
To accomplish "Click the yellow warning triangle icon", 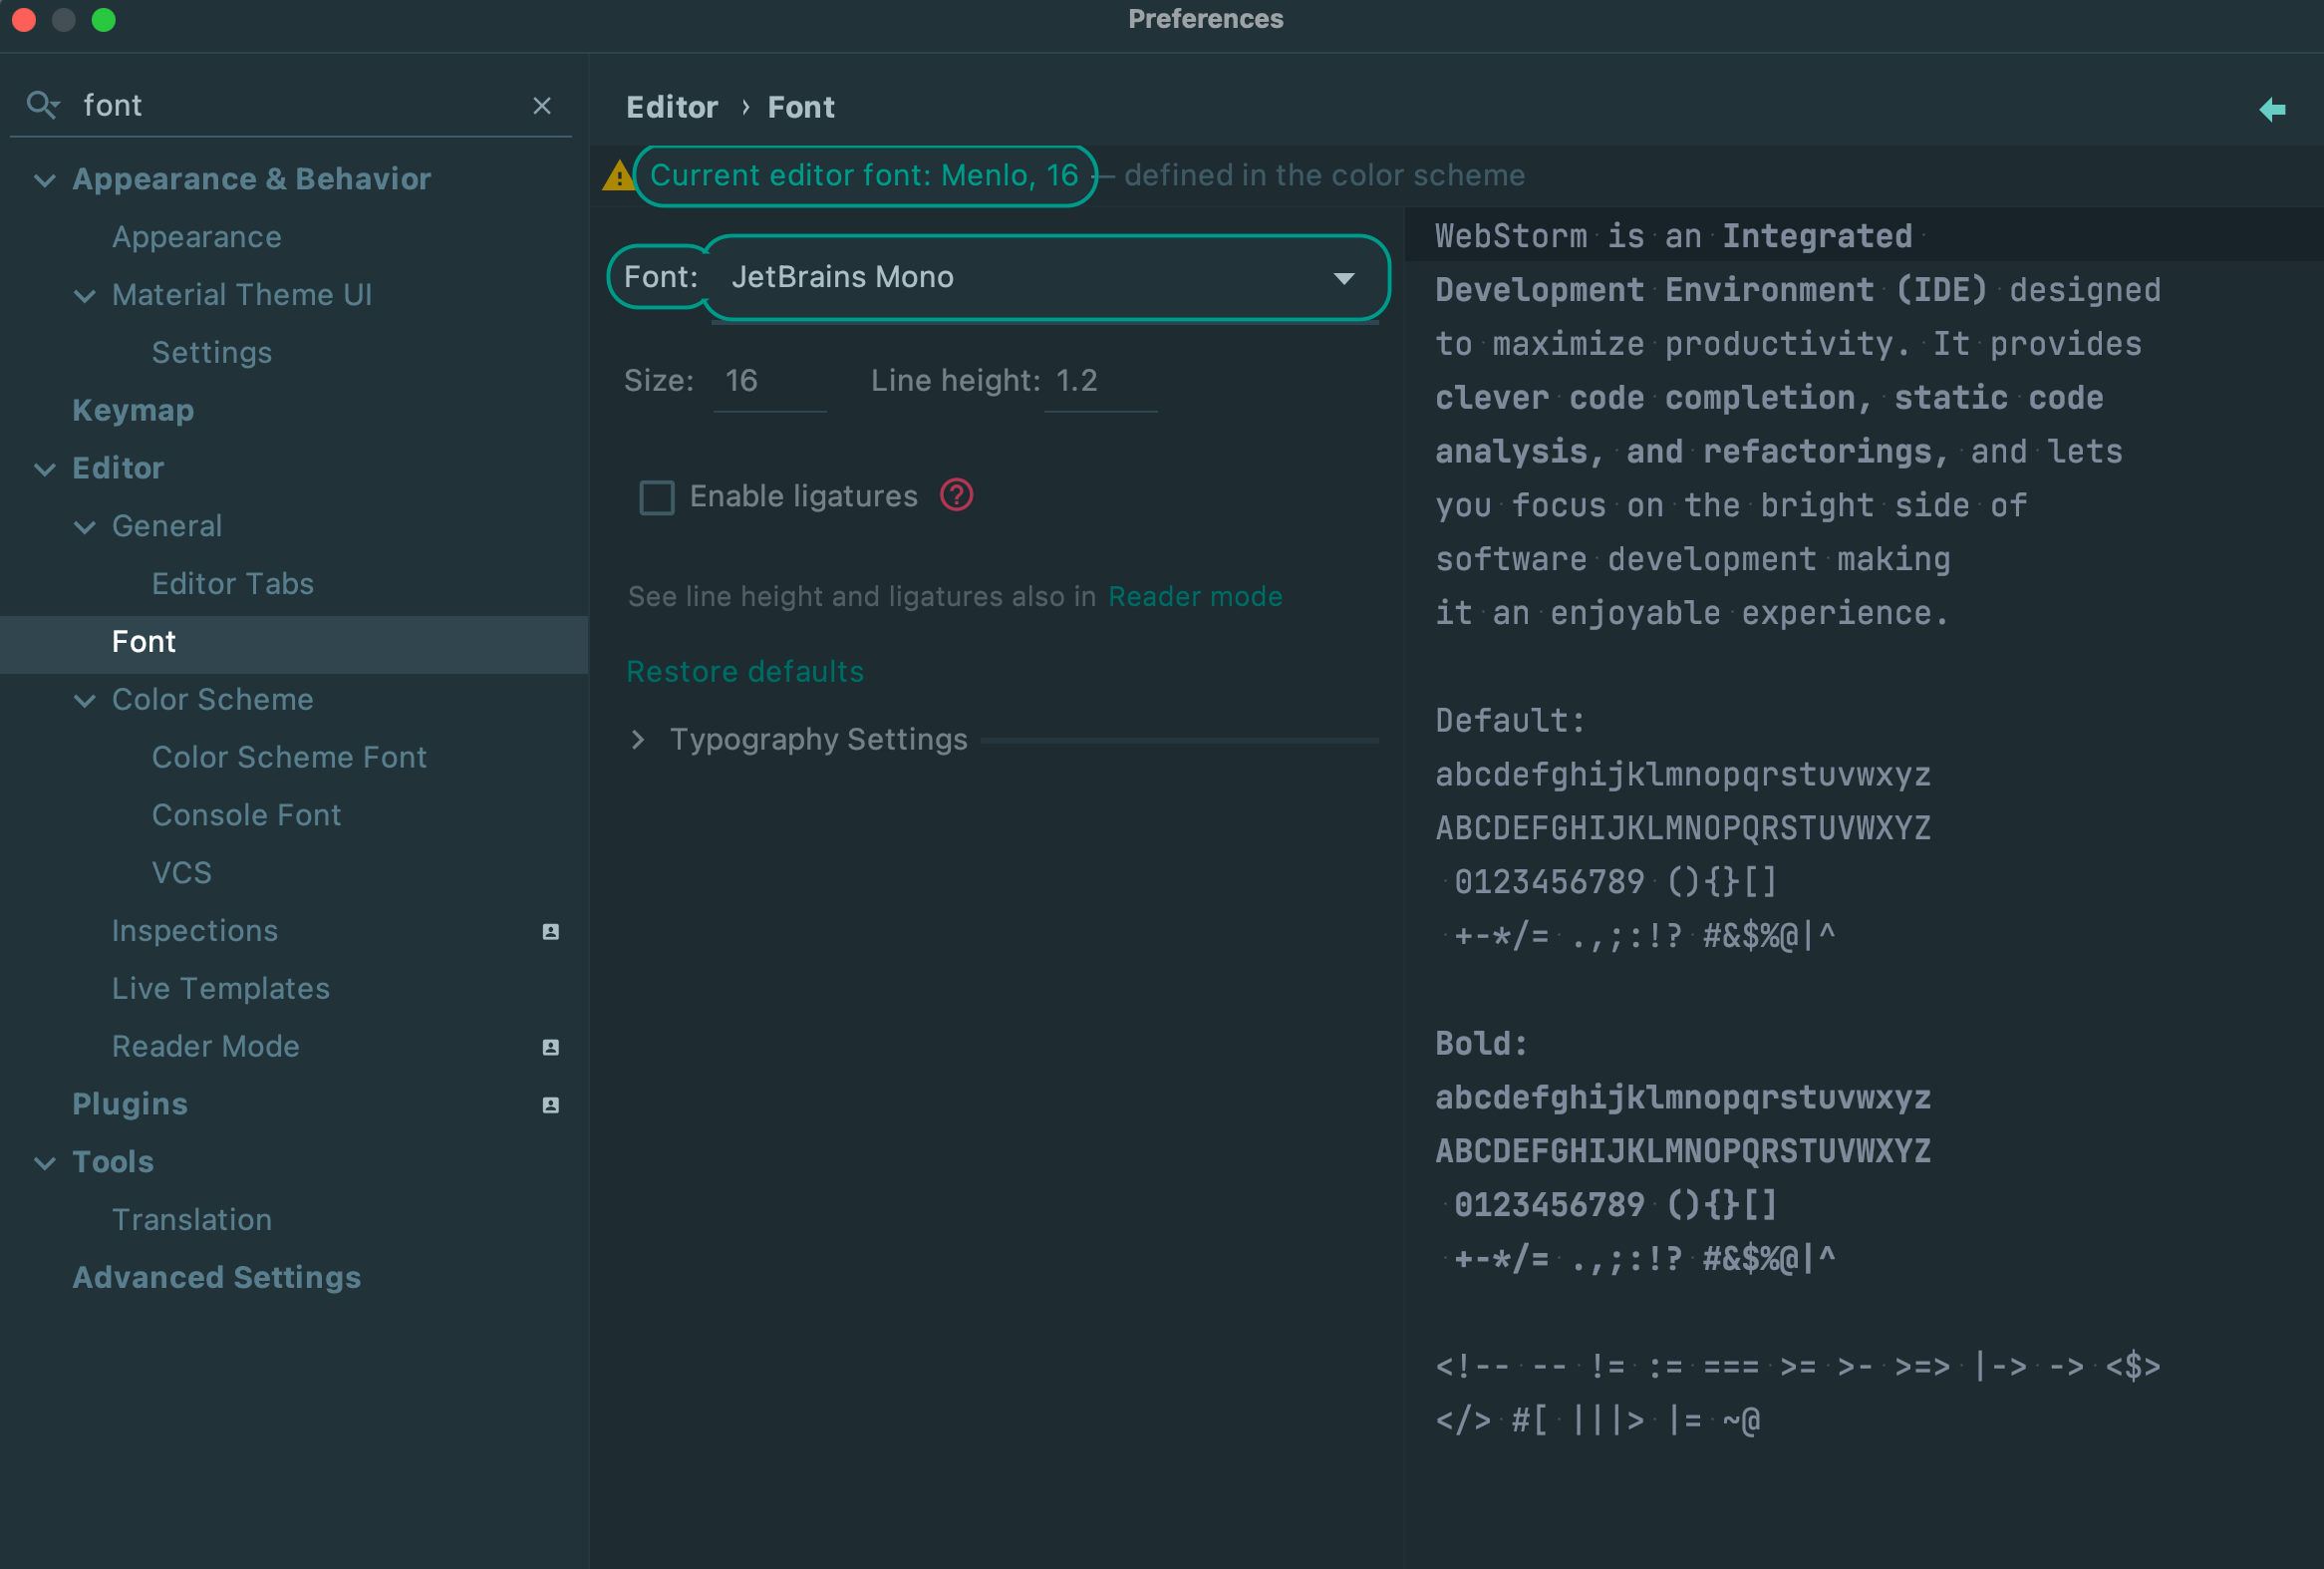I will pyautogui.click(x=618, y=175).
